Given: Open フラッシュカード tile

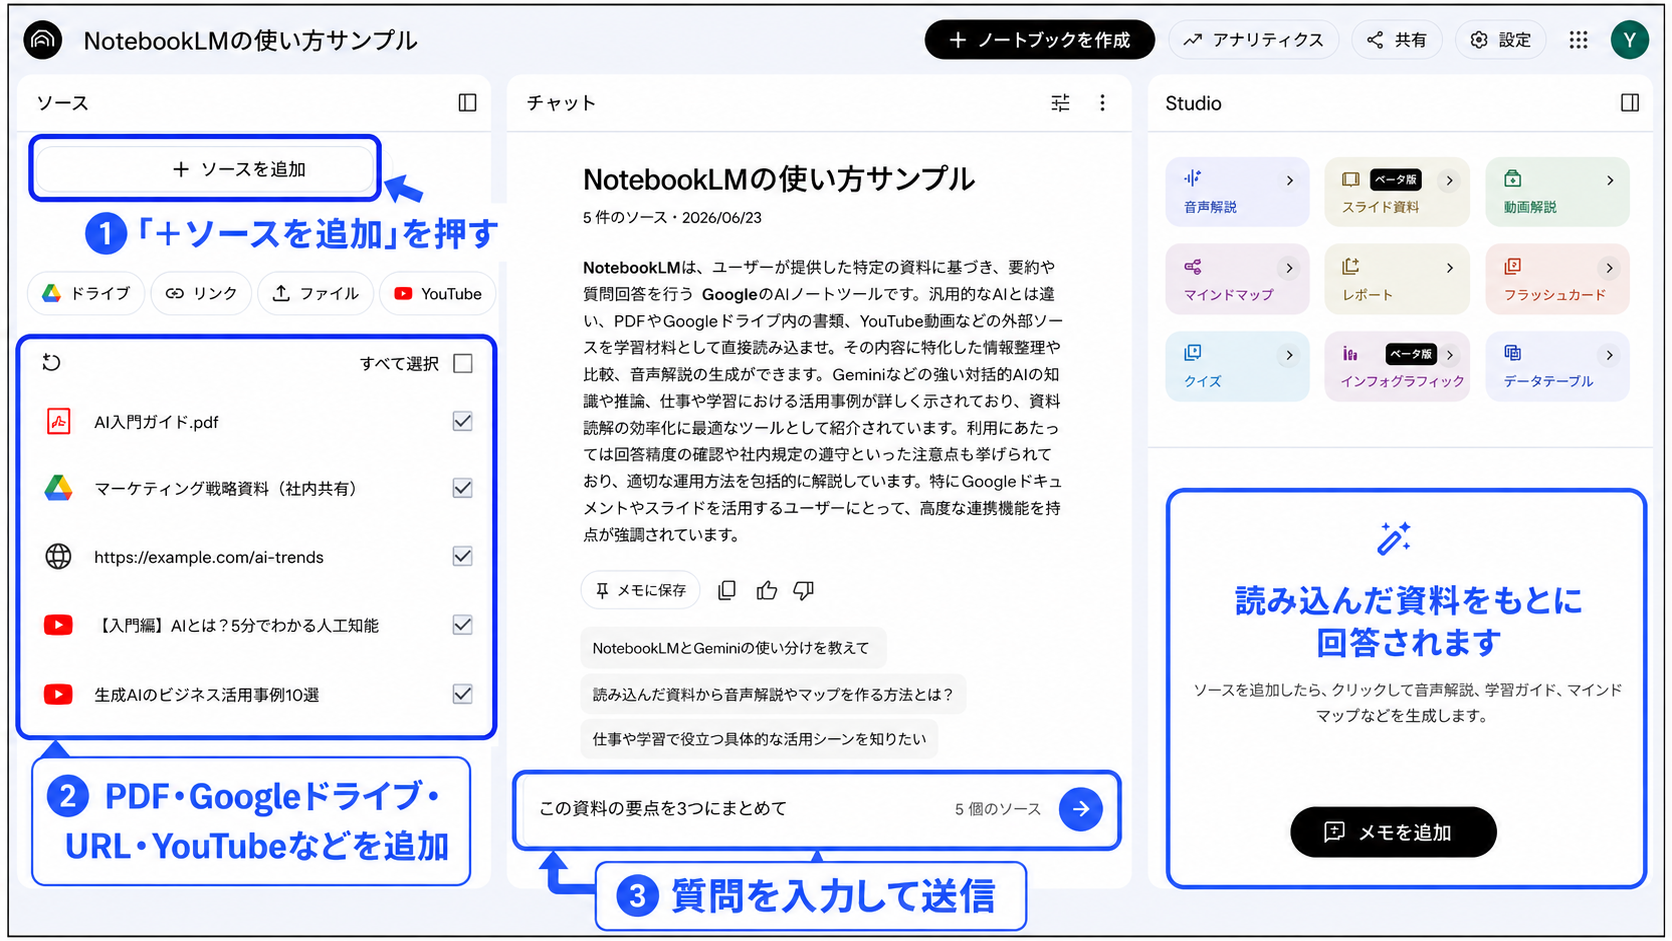Looking at the screenshot, I should (x=1557, y=279).
